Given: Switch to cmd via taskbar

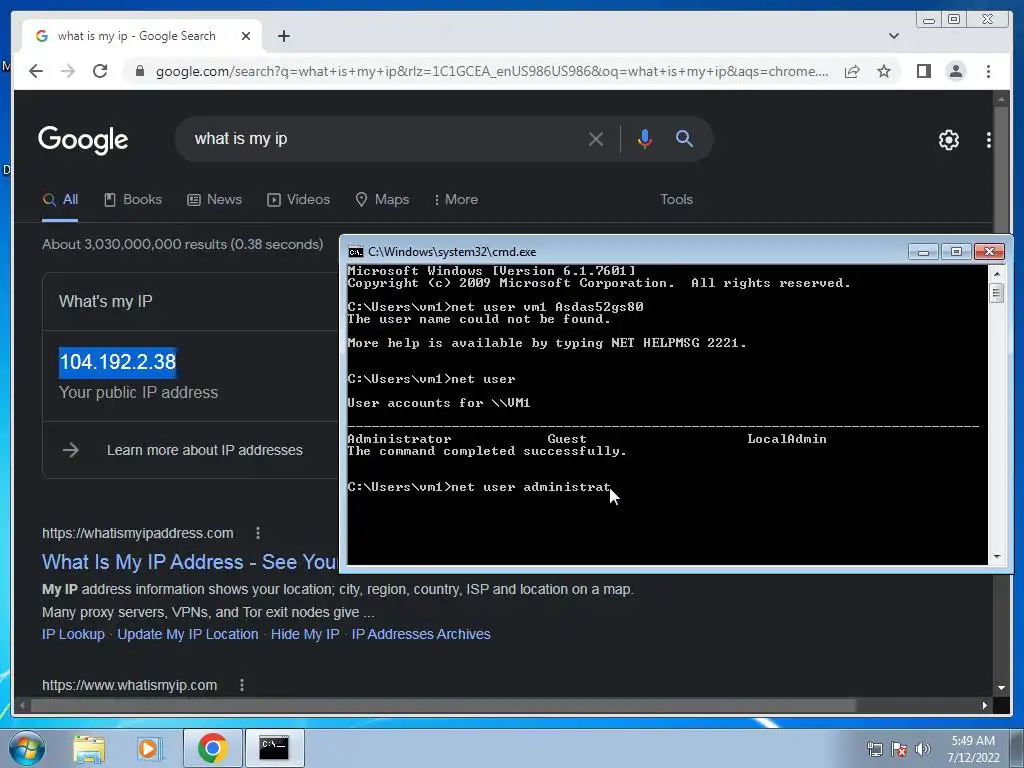Looking at the screenshot, I should tap(274, 748).
